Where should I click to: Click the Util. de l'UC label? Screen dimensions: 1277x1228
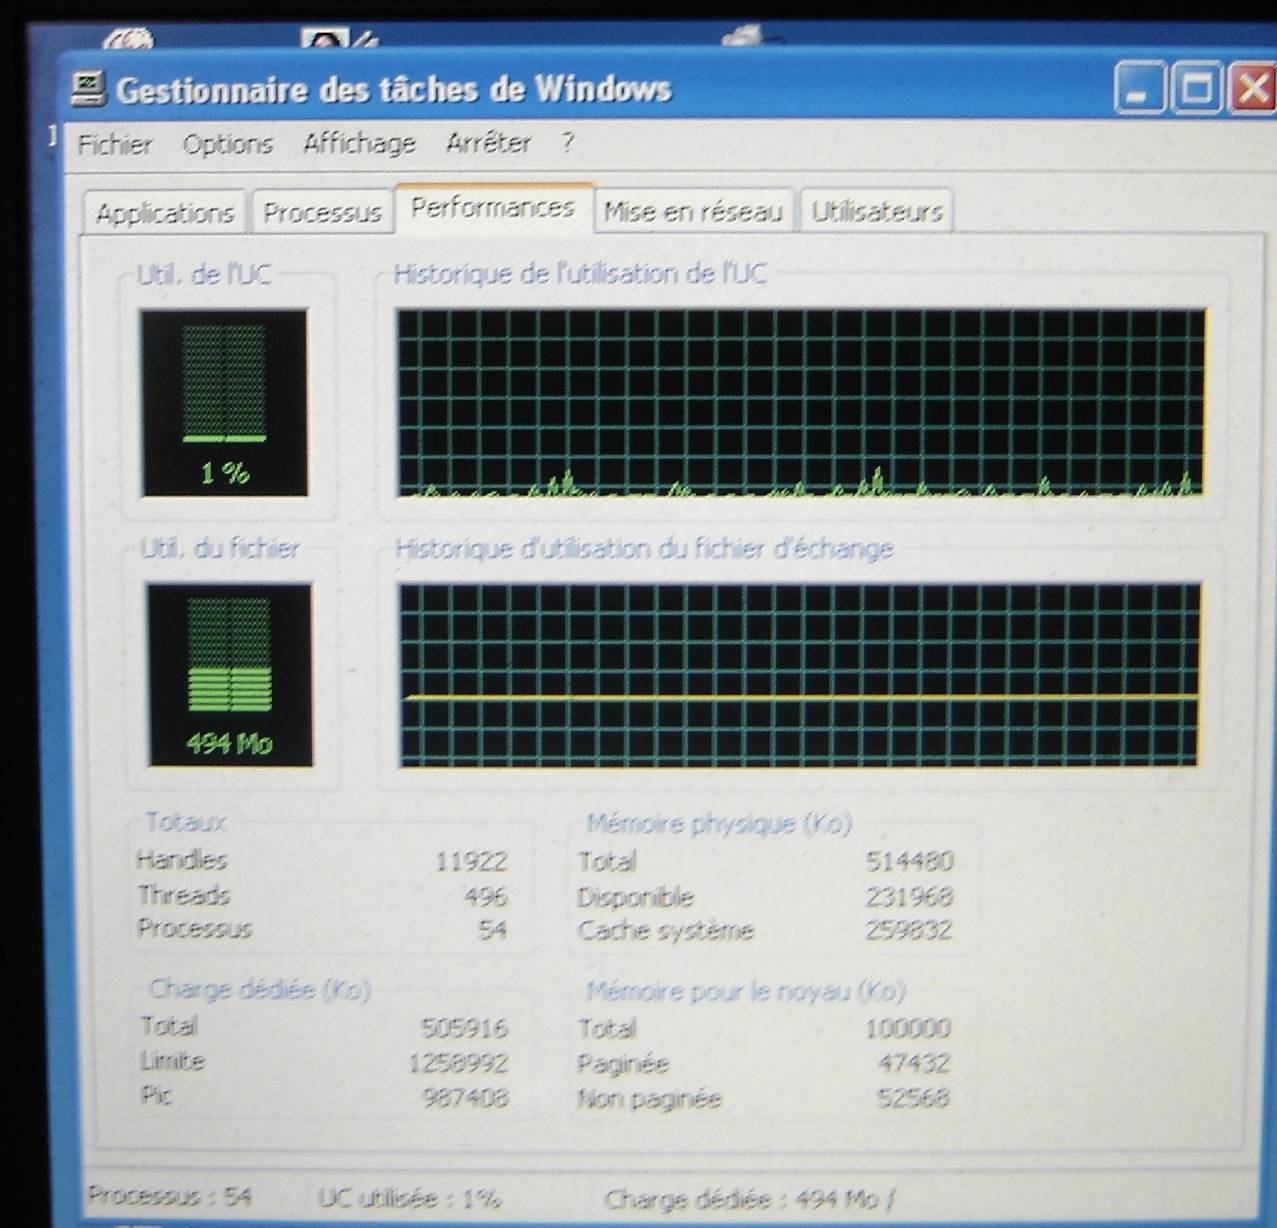[204, 274]
